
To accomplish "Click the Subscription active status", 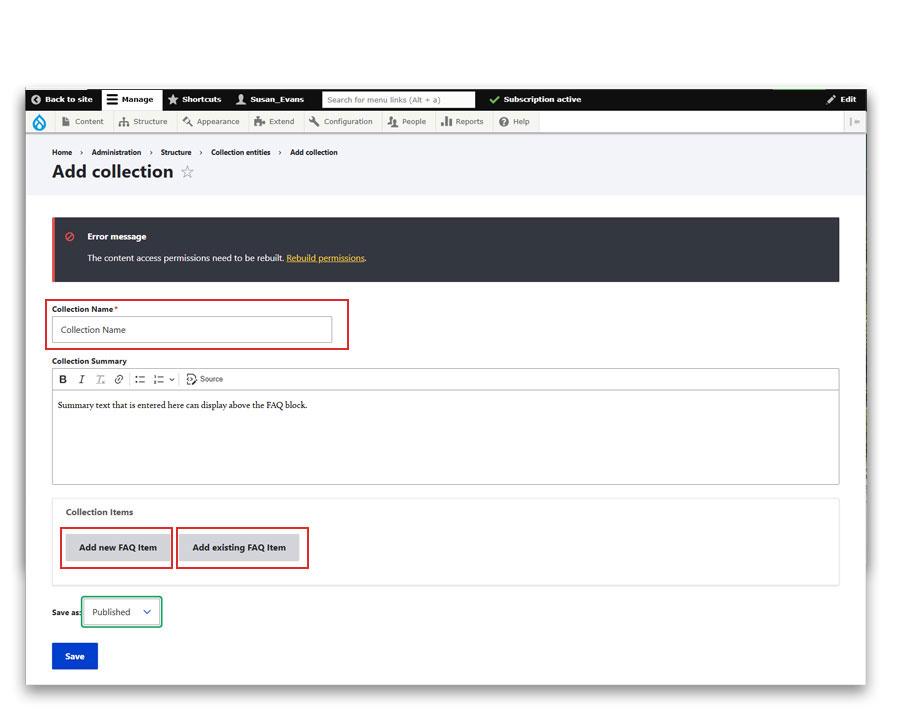I will (535, 99).
